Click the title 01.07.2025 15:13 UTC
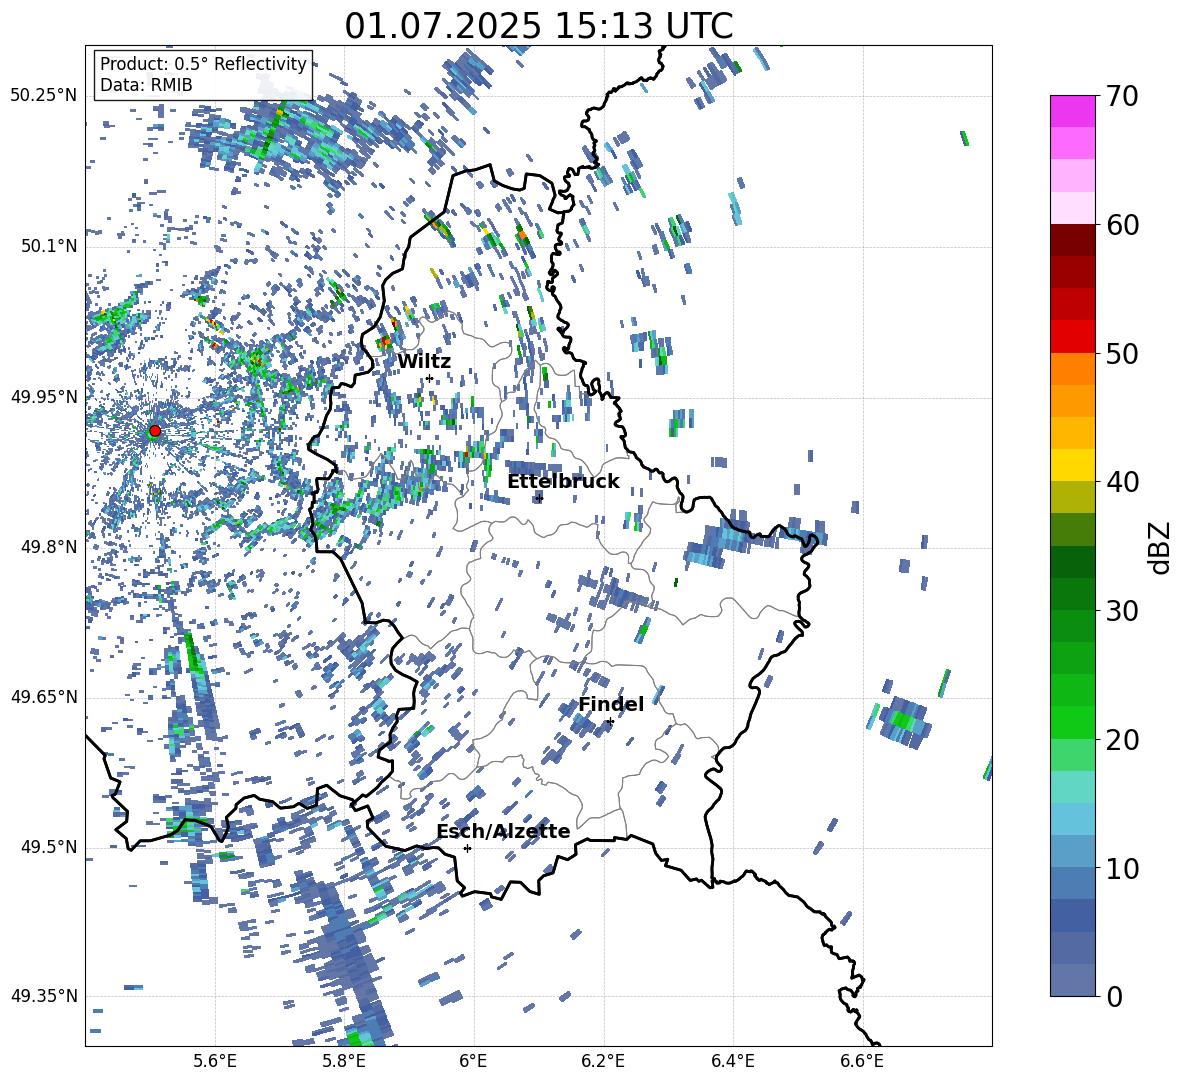This screenshot has width=1184, height=1081. point(538,26)
